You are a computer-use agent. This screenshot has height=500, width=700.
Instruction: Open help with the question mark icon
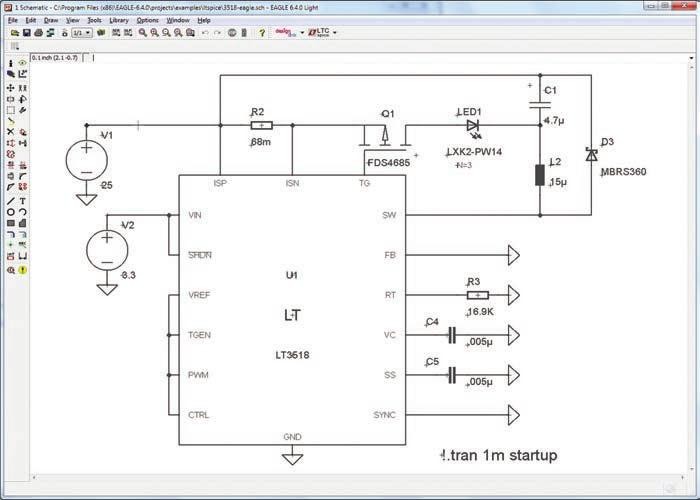tap(262, 33)
